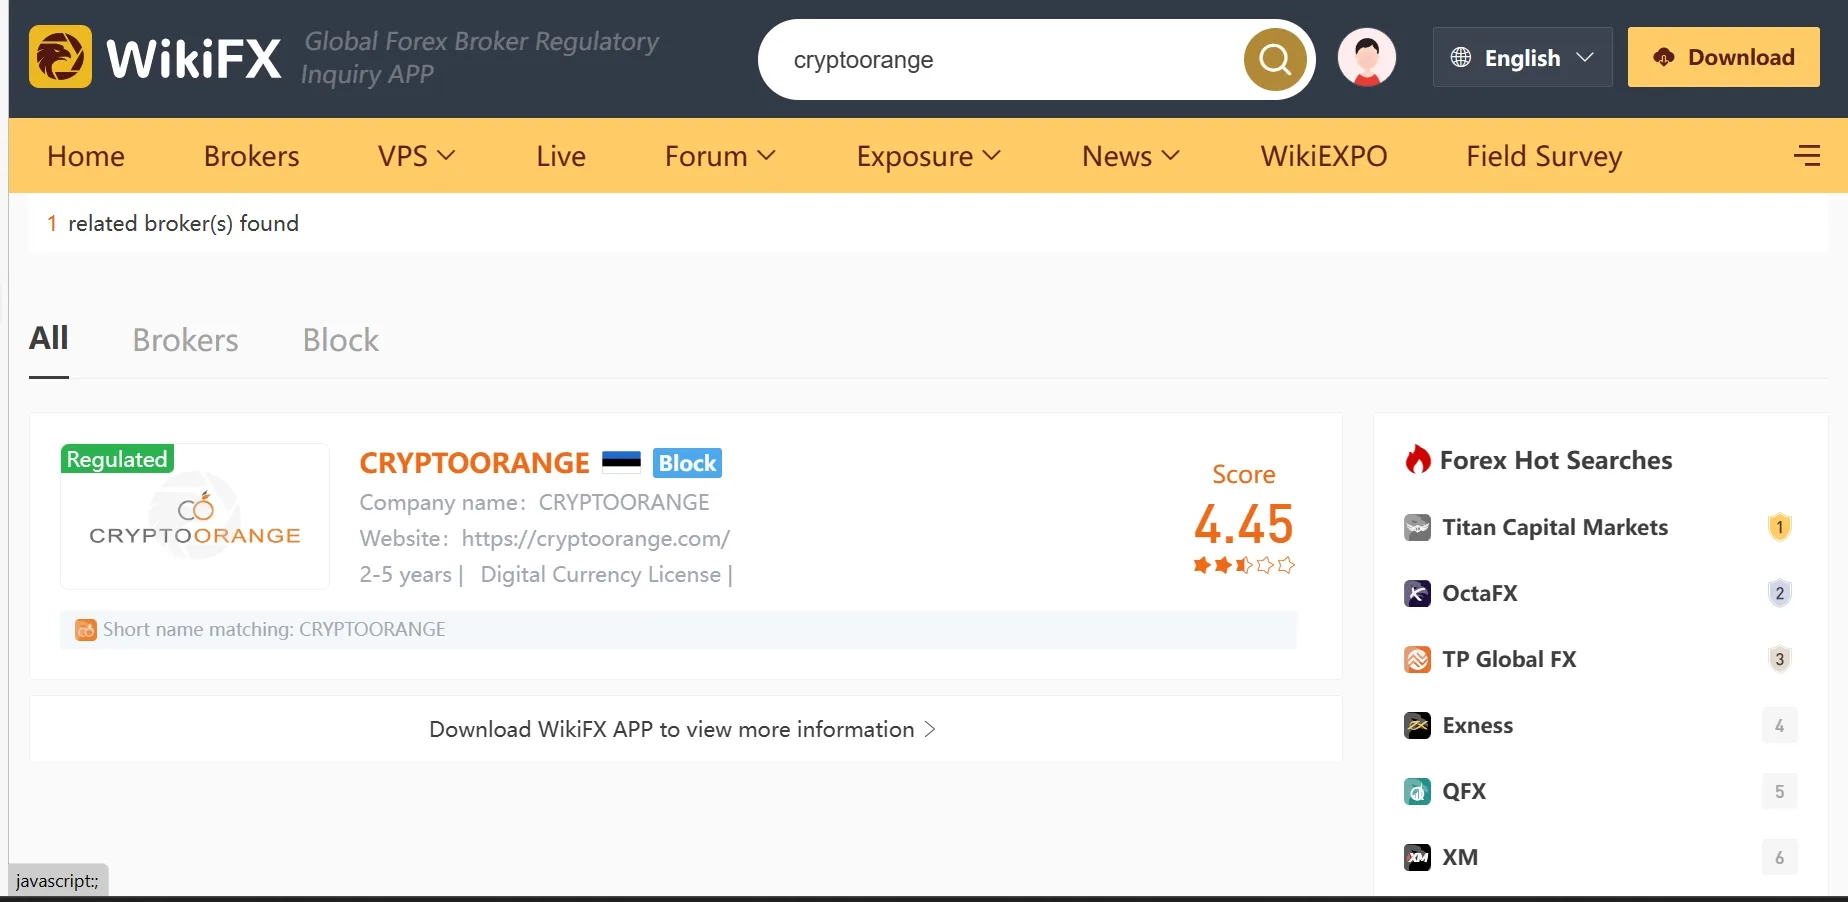The width and height of the screenshot is (1848, 902).
Task: Click the TP Global FX logo icon
Action: click(x=1417, y=659)
